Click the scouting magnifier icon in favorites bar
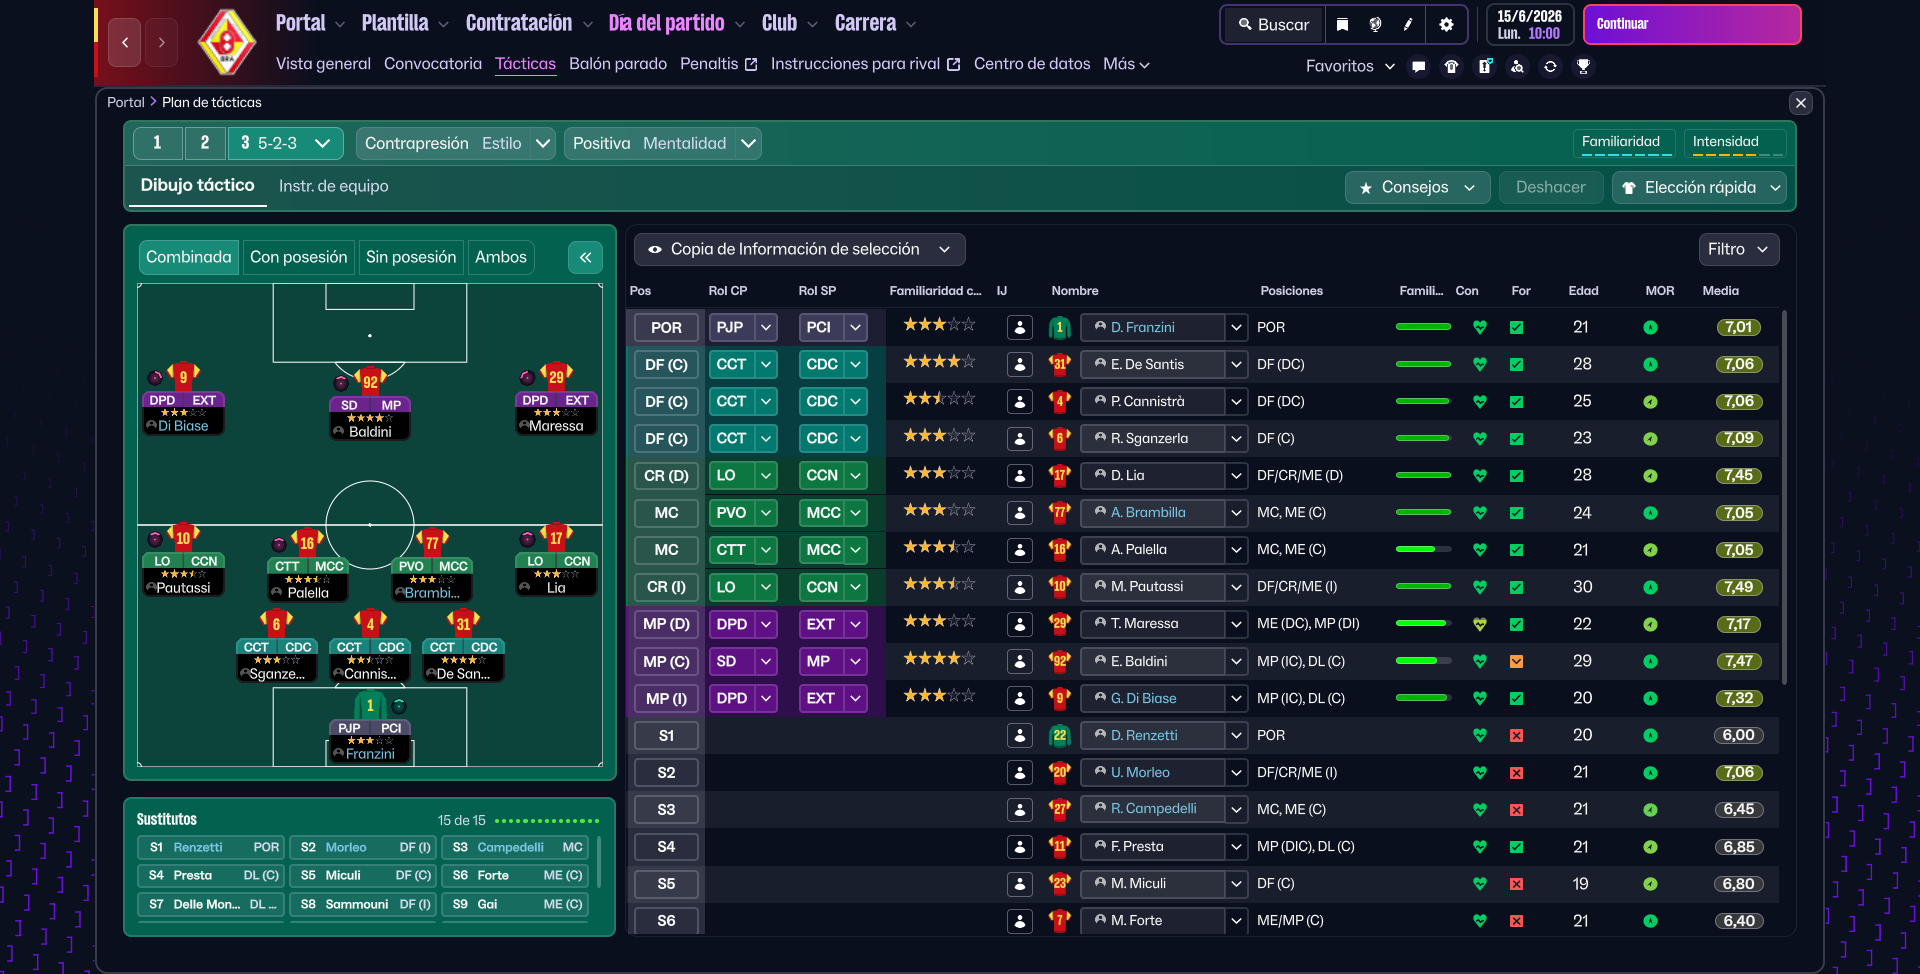The height and width of the screenshot is (974, 1920). [1517, 67]
